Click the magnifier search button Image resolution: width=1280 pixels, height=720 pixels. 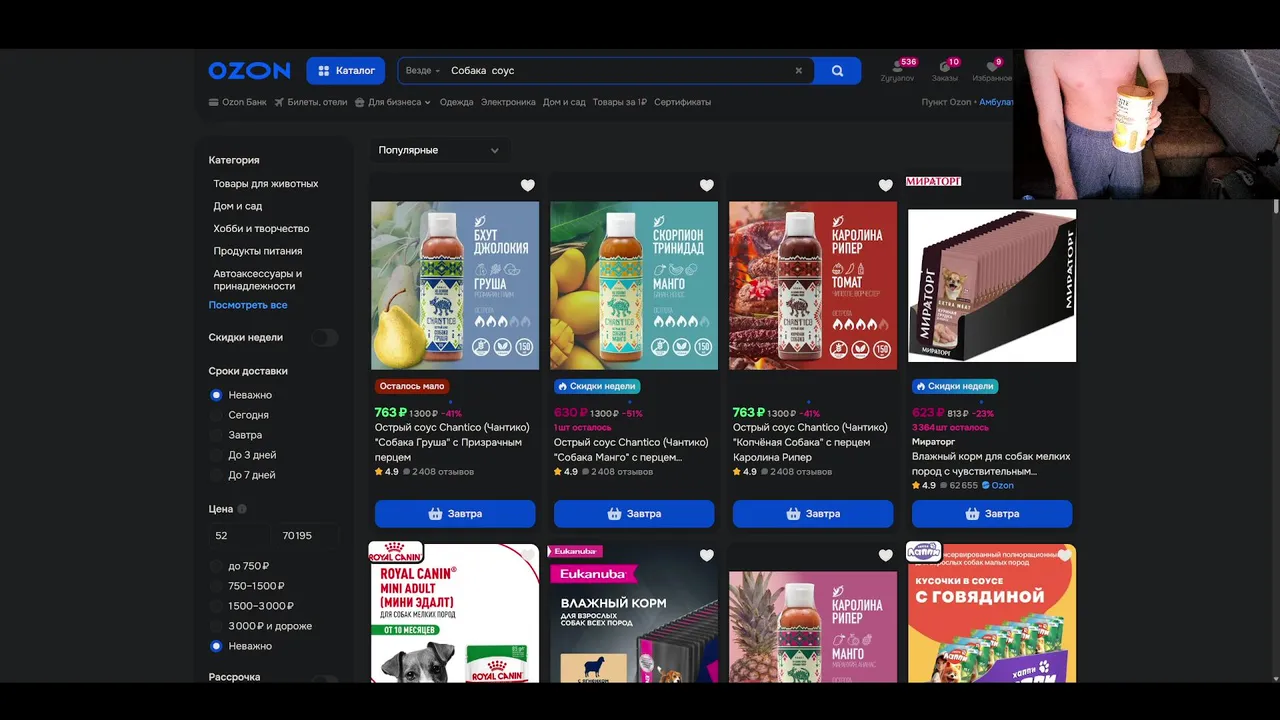[838, 71]
